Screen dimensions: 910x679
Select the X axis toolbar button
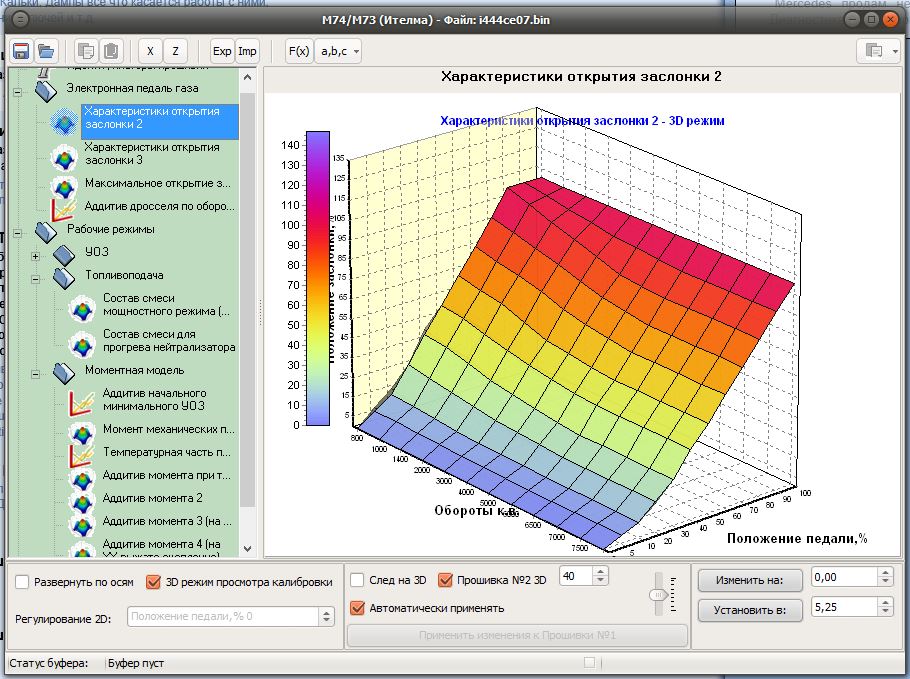(150, 51)
